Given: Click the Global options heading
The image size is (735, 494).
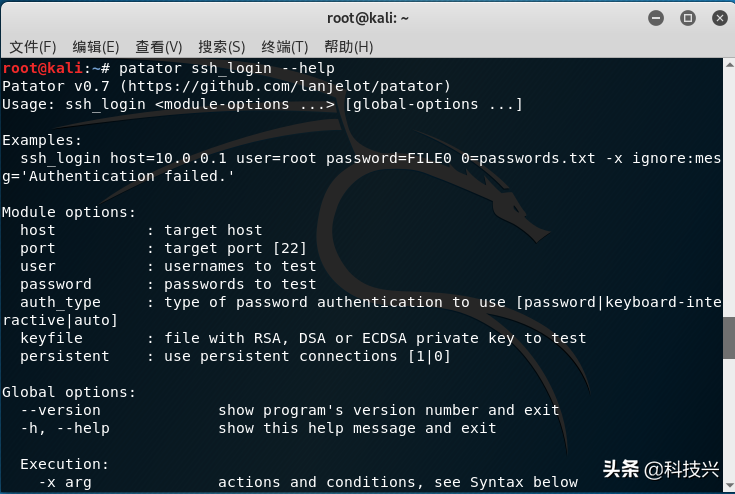Looking at the screenshot, I should (68, 392).
